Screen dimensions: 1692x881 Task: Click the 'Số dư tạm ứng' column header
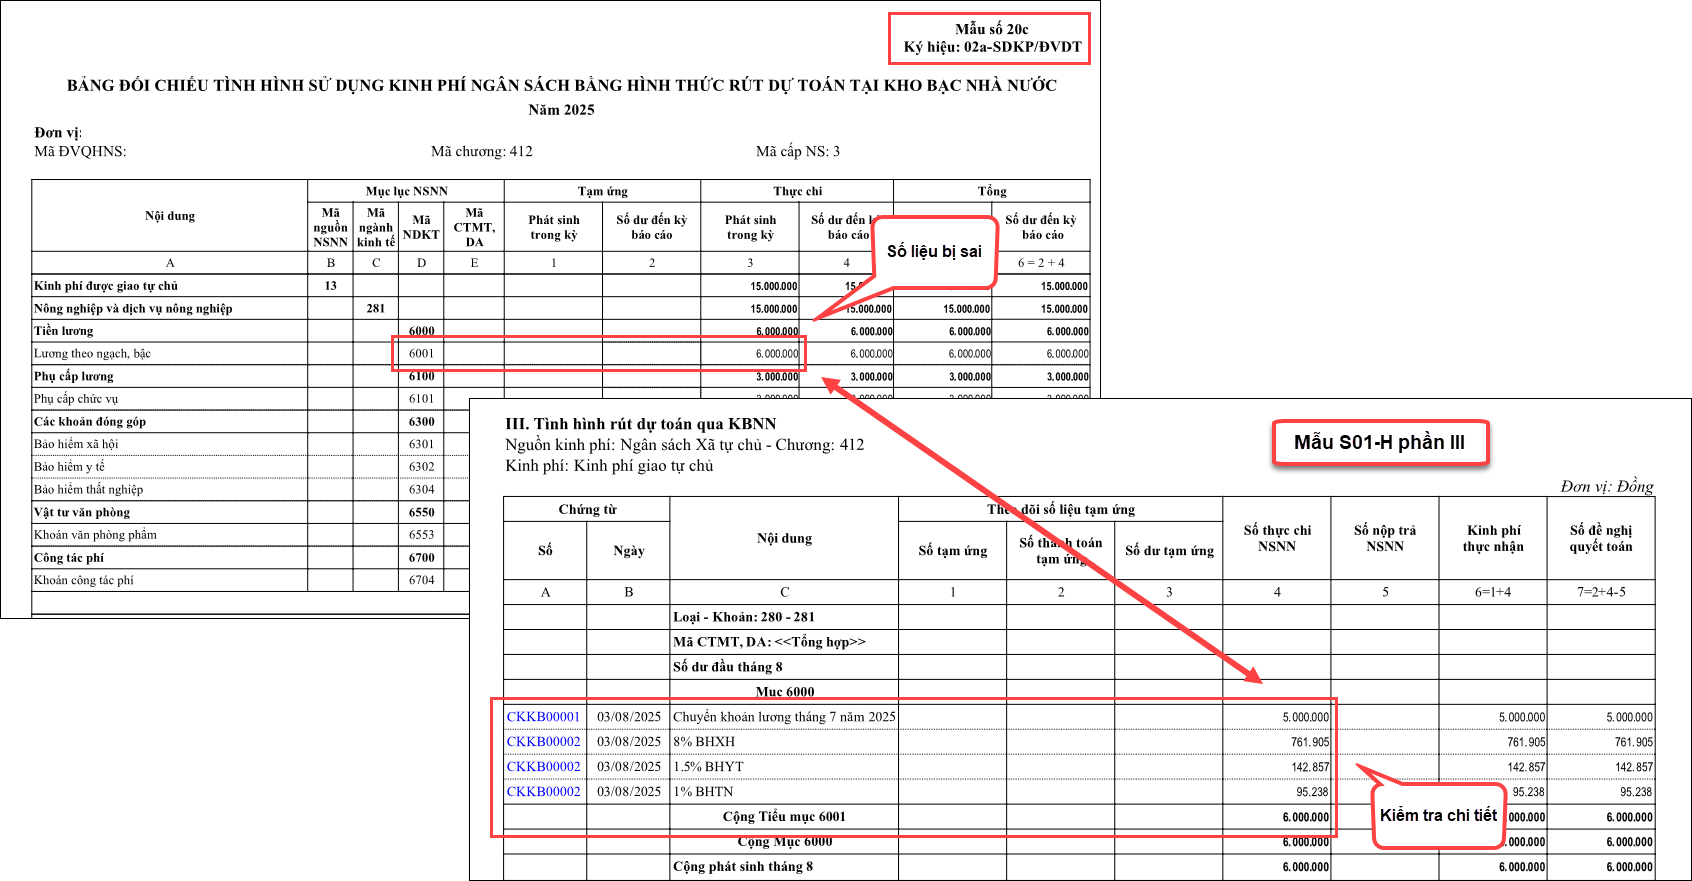(1169, 551)
